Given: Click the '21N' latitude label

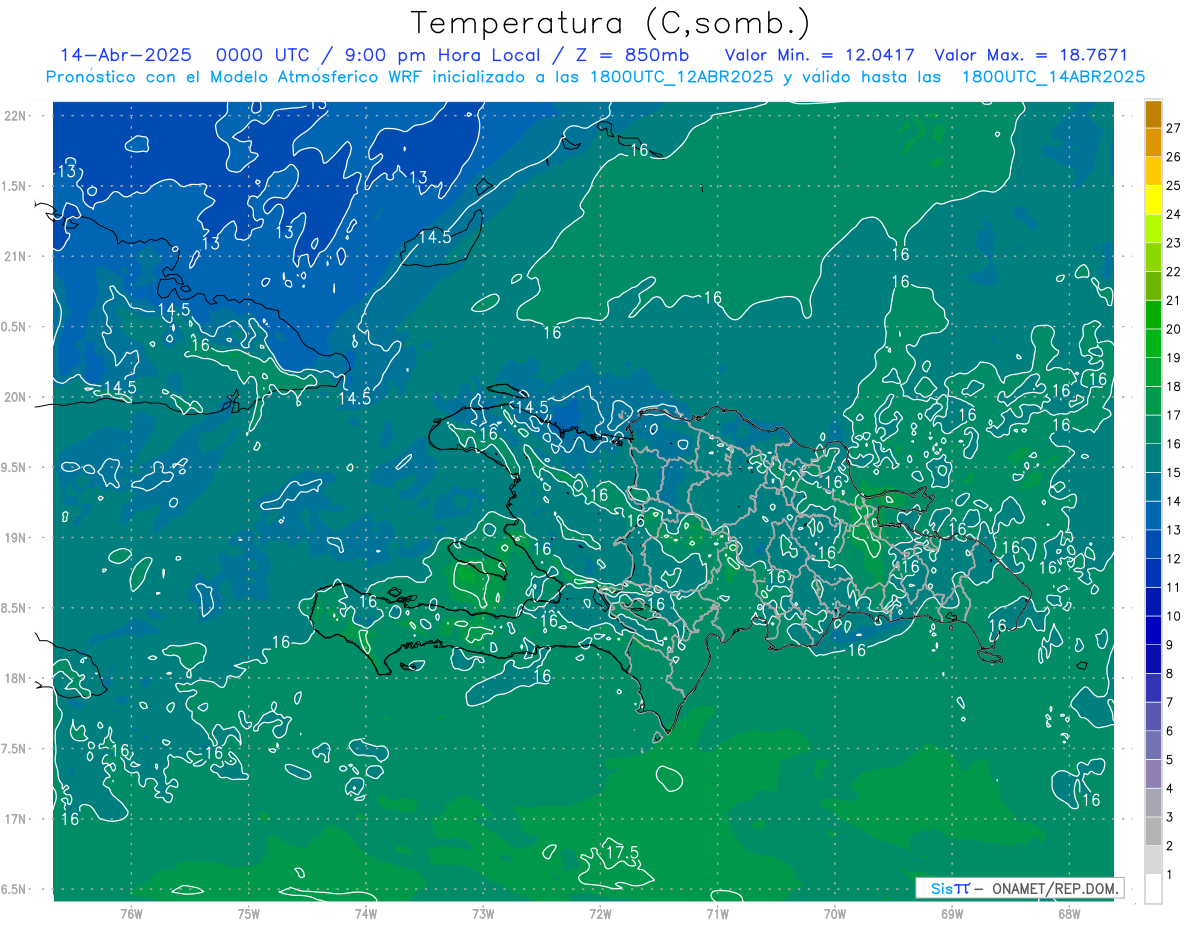Looking at the screenshot, I should 15,256.
